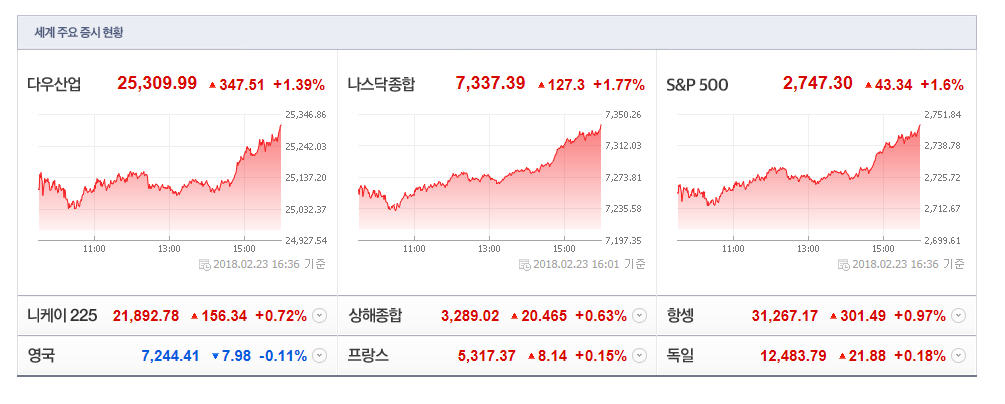Click the 영국 row dropdown arrow
This screenshot has width=1005, height=404.
pyautogui.click(x=319, y=355)
